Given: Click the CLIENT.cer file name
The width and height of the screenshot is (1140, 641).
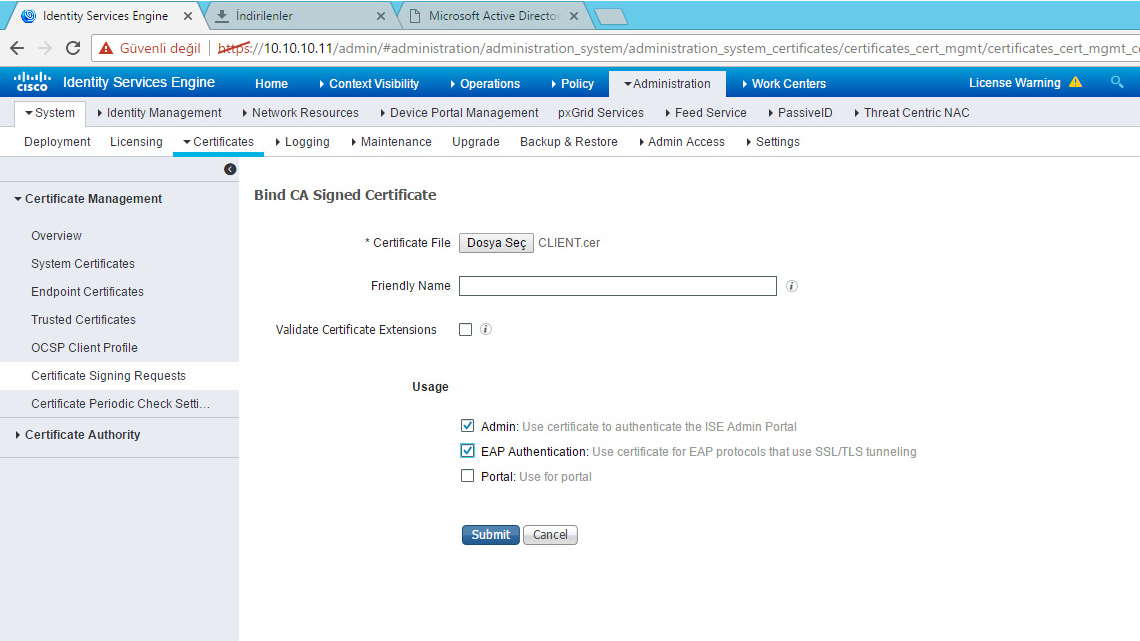Looking at the screenshot, I should coord(569,243).
